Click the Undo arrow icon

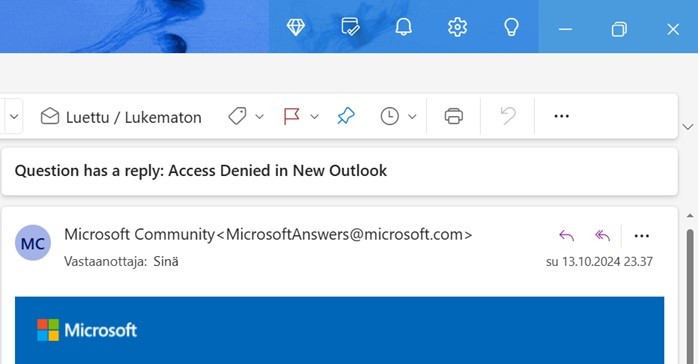508,116
